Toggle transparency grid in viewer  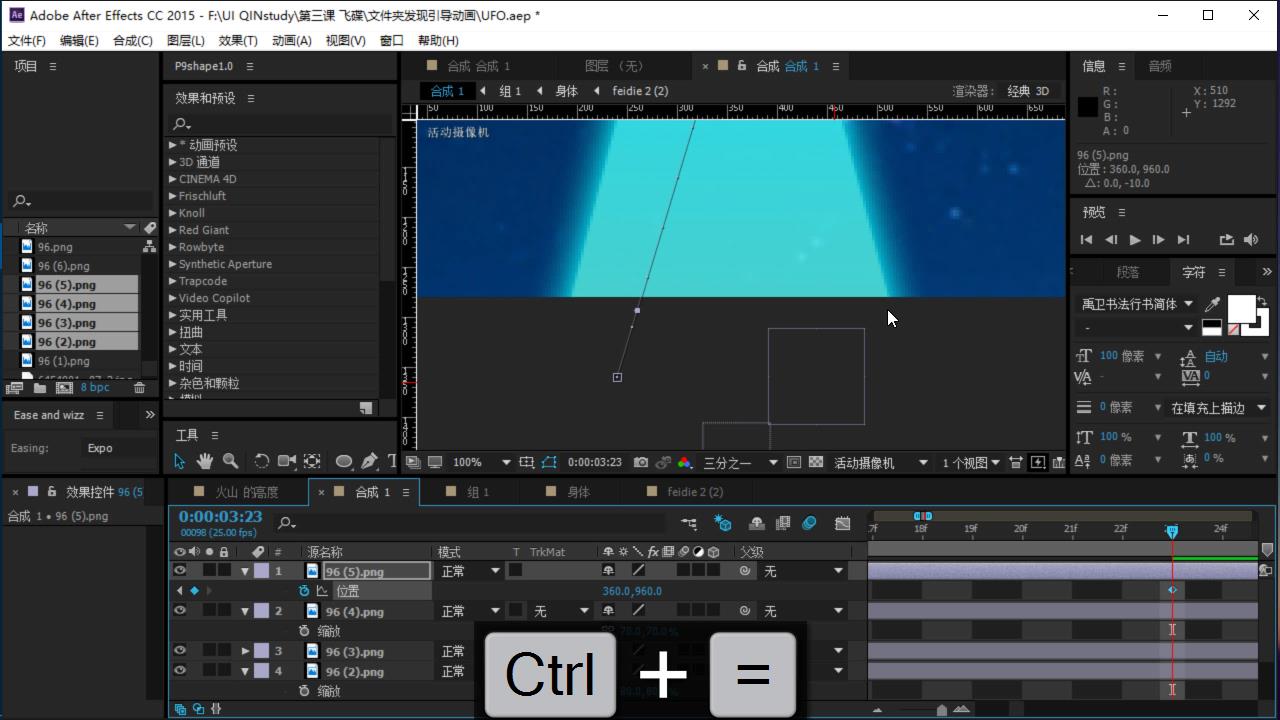[x=816, y=462]
